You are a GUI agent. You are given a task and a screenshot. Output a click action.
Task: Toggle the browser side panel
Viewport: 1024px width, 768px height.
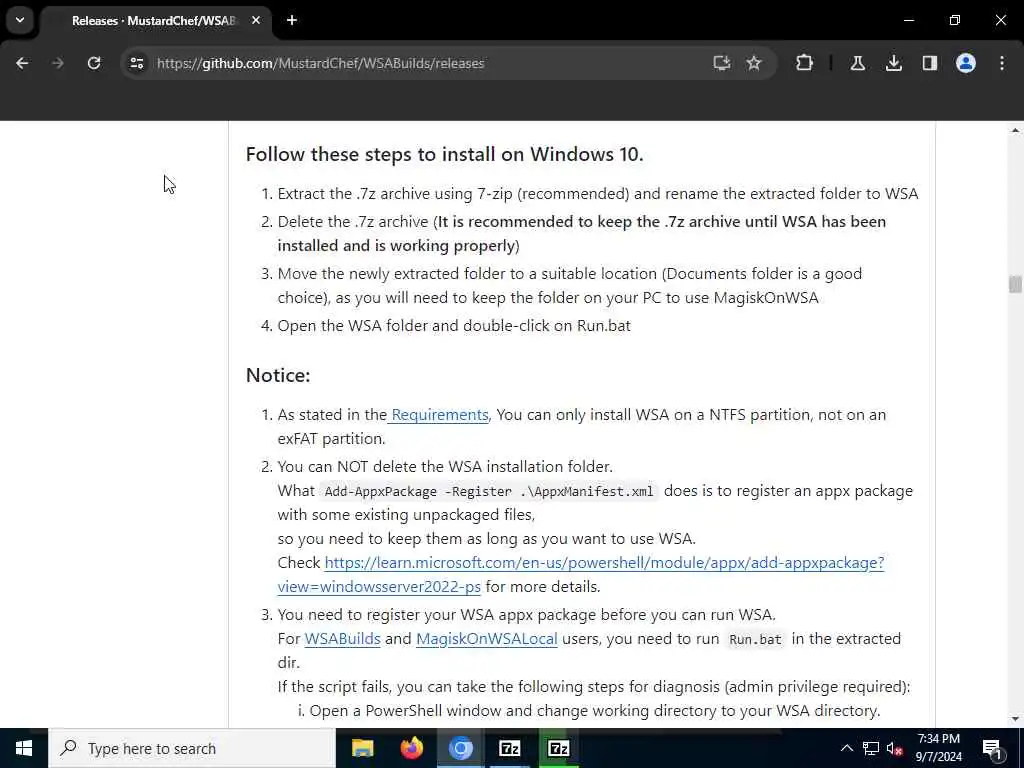pyautogui.click(x=929, y=63)
